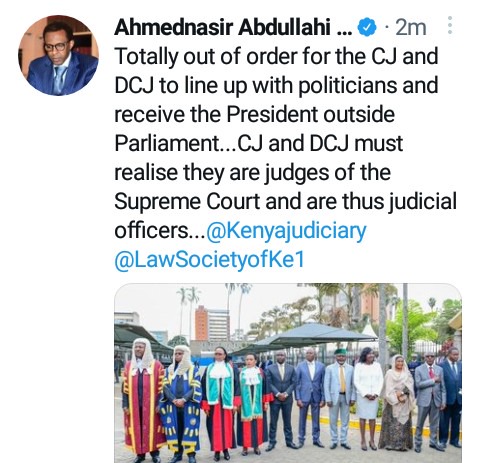
Task: Open Ahmednasir Abdullahi's profile picture
Action: [x=59, y=55]
